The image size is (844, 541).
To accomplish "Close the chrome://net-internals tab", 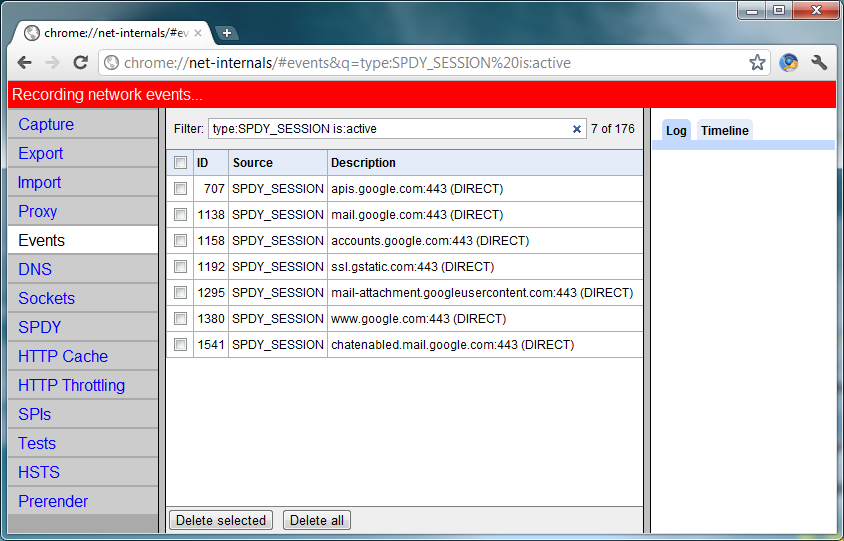I will click(x=198, y=33).
